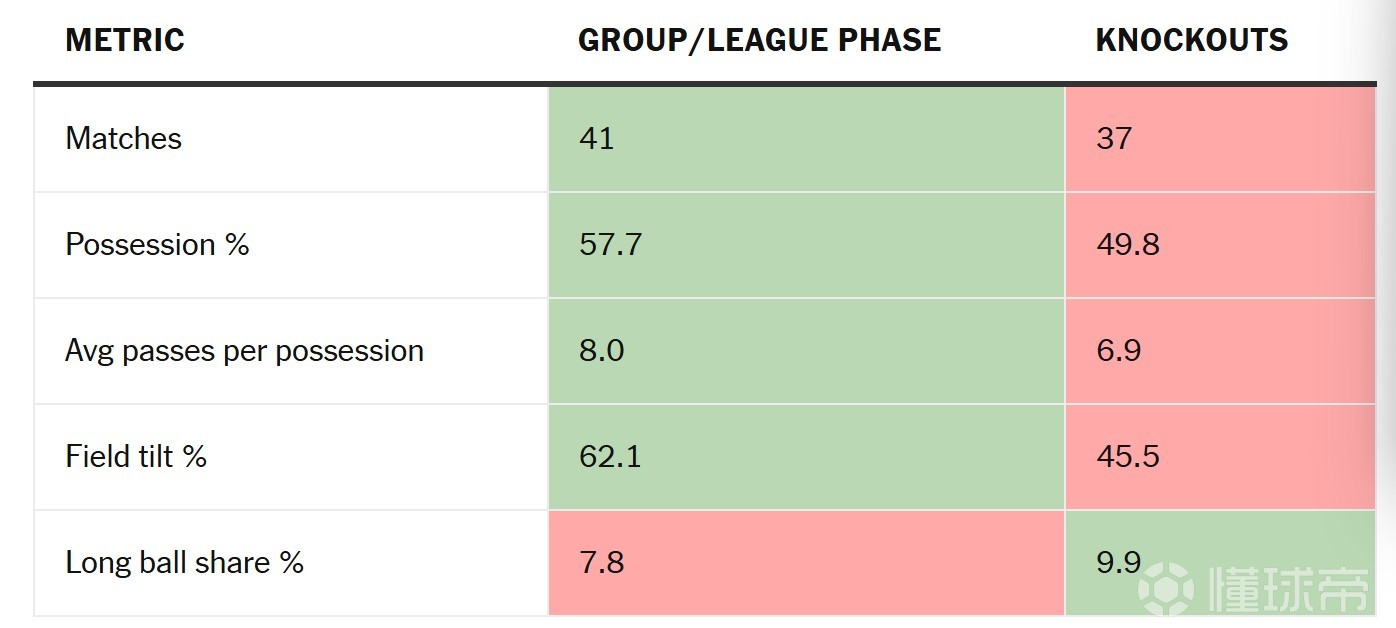1396x628 pixels.
Task: Click the group phase field tilt 62.1
Action: click(610, 456)
